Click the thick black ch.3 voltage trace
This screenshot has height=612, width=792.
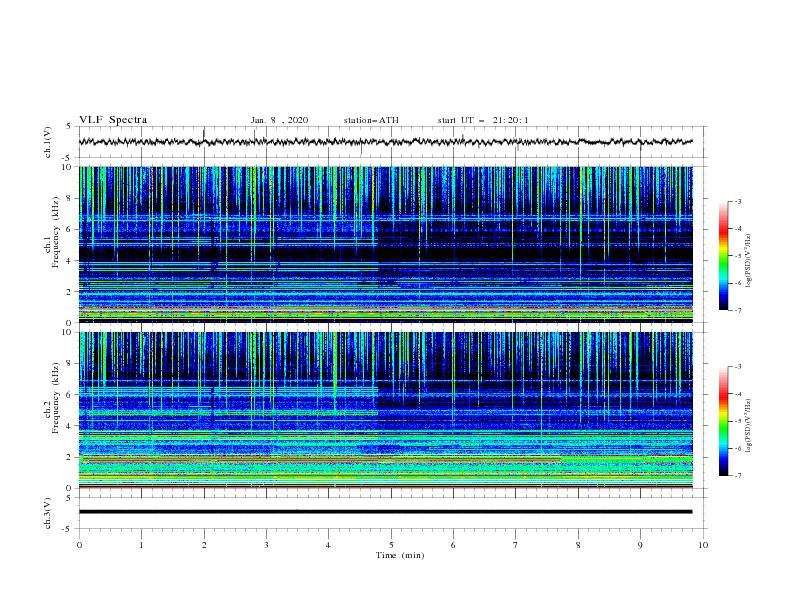pyautogui.click(x=385, y=512)
